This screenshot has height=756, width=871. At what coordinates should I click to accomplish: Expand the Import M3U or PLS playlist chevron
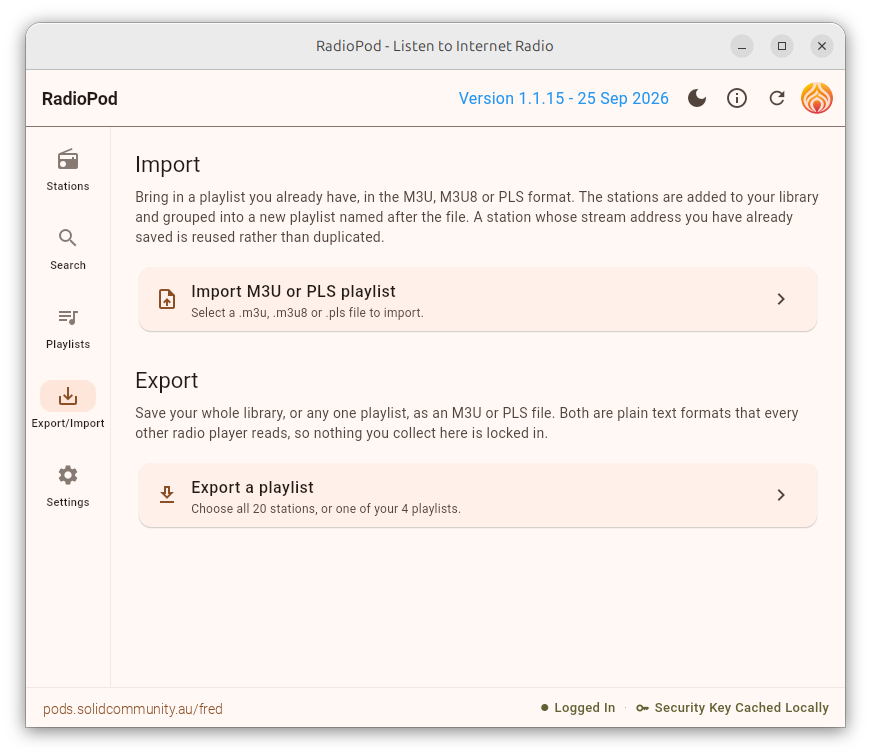click(x=781, y=299)
